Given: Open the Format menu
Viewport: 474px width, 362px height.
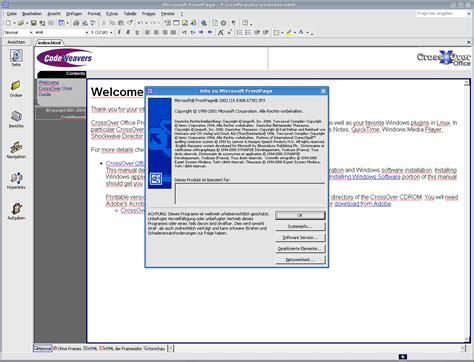Looking at the screenshot, I should pos(94,14).
